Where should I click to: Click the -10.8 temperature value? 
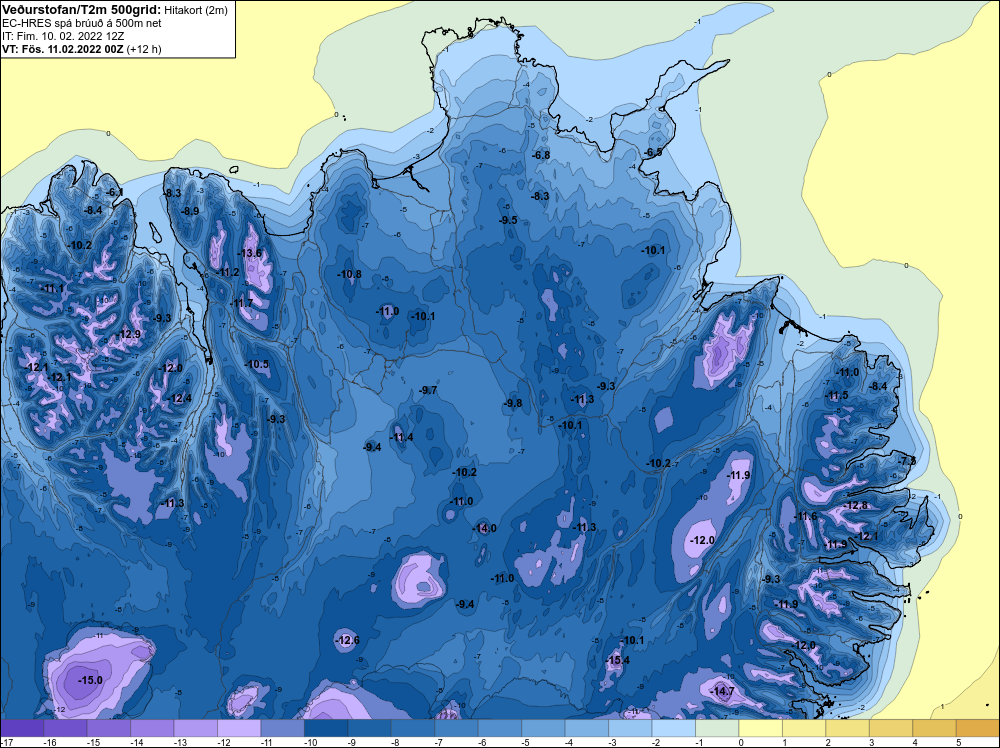coord(349,274)
